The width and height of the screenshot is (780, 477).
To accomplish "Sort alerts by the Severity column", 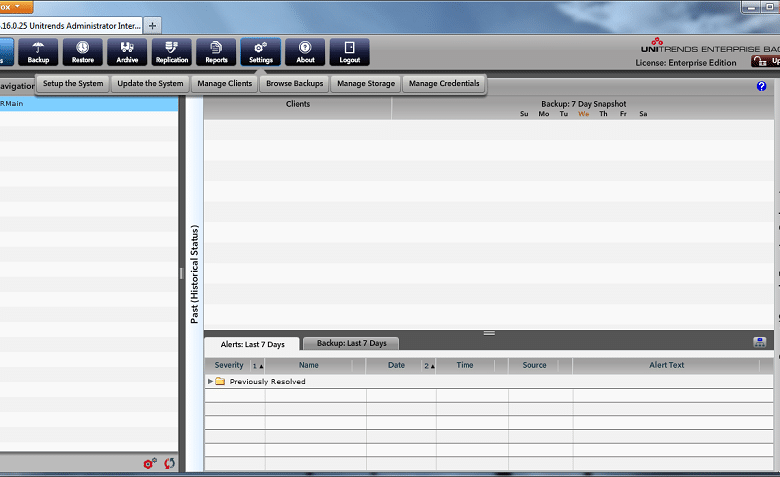I will click(229, 365).
